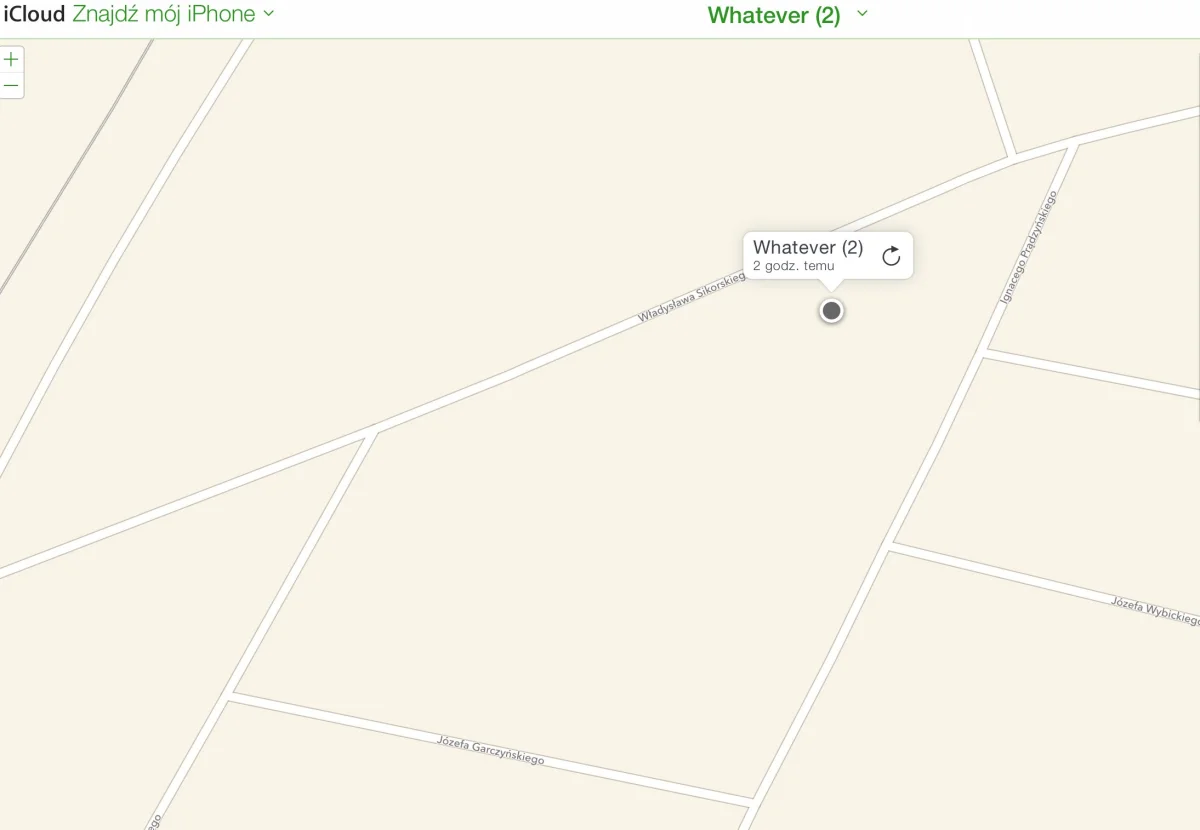Click the Ignacego Prądzyńskiego street label

pyautogui.click(x=1028, y=247)
